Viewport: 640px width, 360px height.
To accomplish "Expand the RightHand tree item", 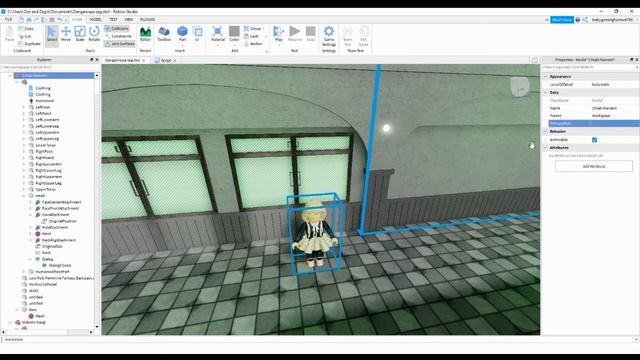I will tap(24, 158).
